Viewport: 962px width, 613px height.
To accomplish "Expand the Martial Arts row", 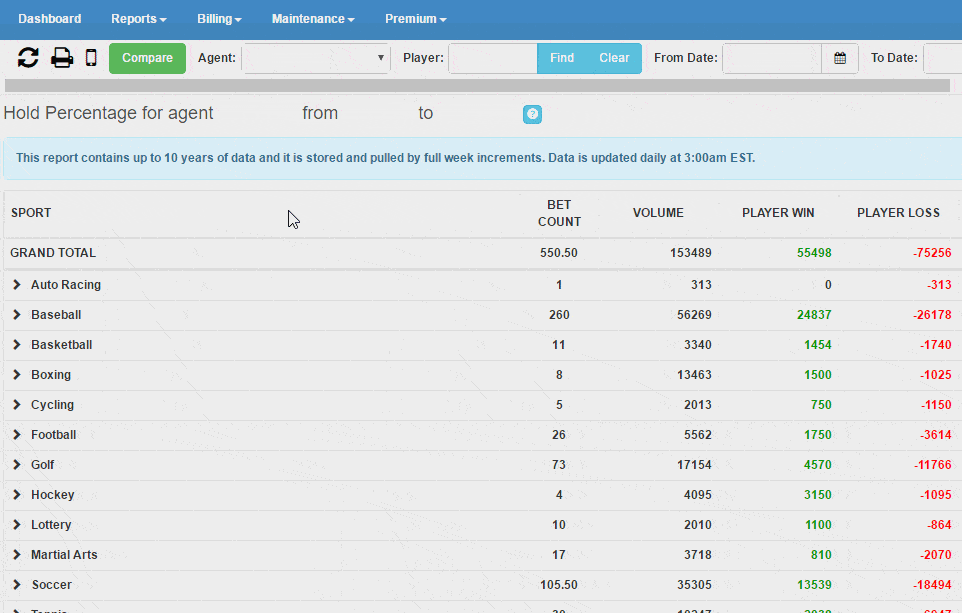I will 17,555.
